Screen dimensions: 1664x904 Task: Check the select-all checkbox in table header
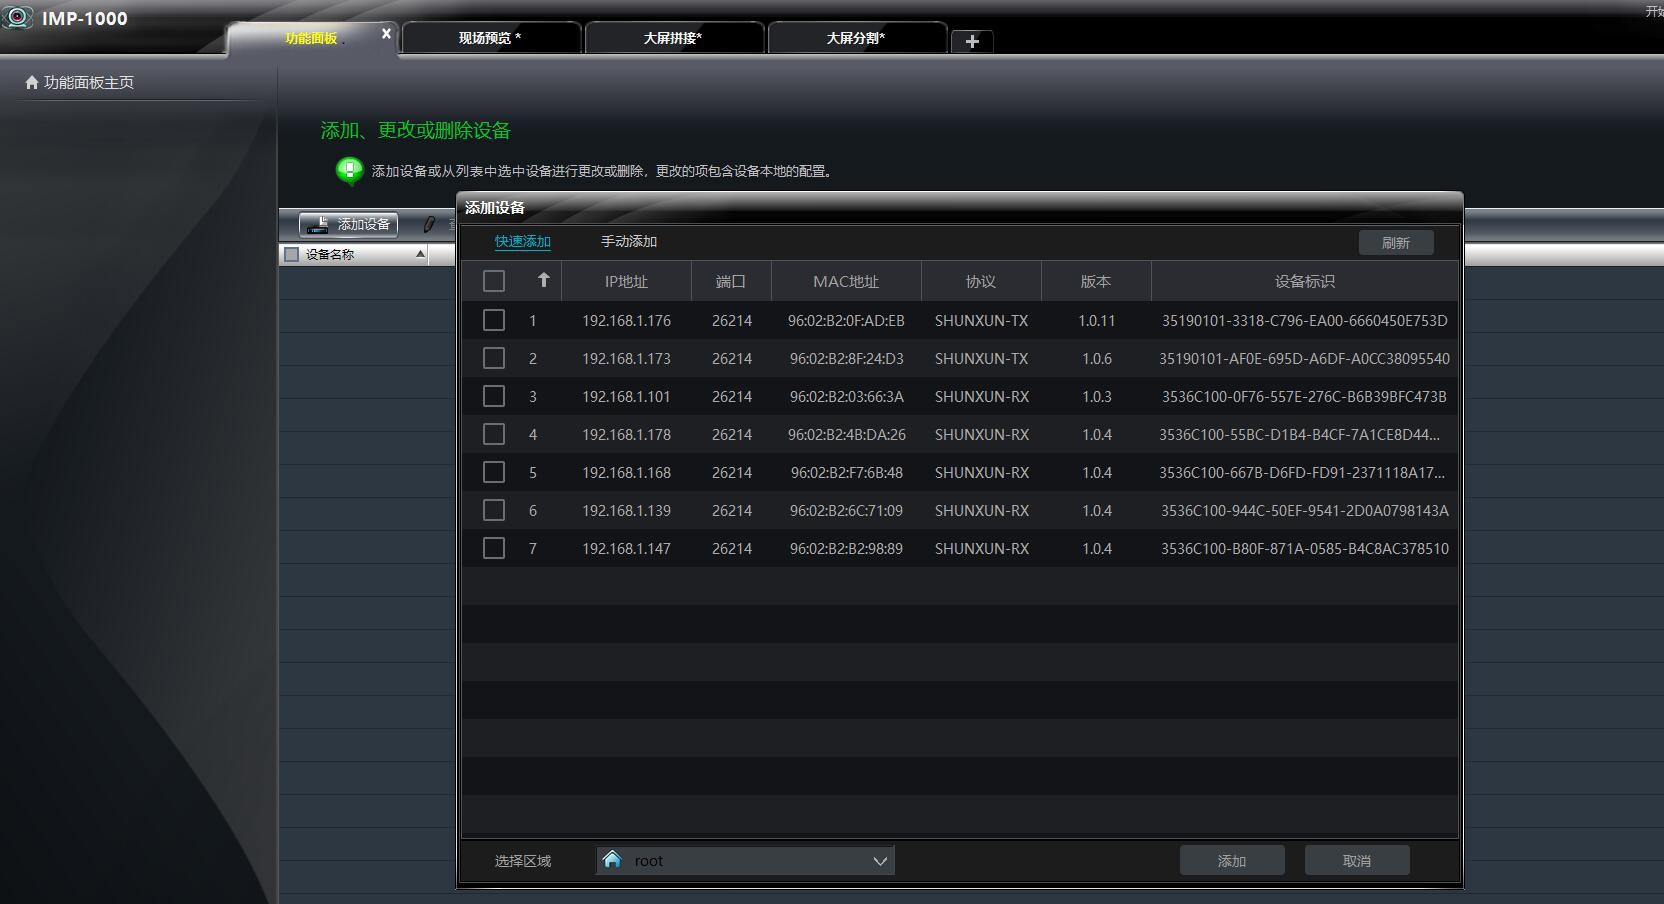tap(494, 281)
